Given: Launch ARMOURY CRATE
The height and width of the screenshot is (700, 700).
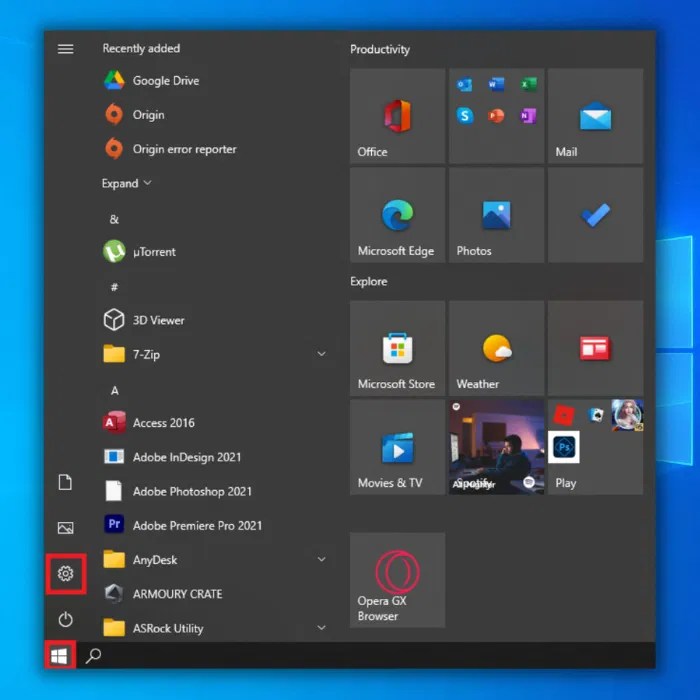Looking at the screenshot, I should pyautogui.click(x=214, y=594).
